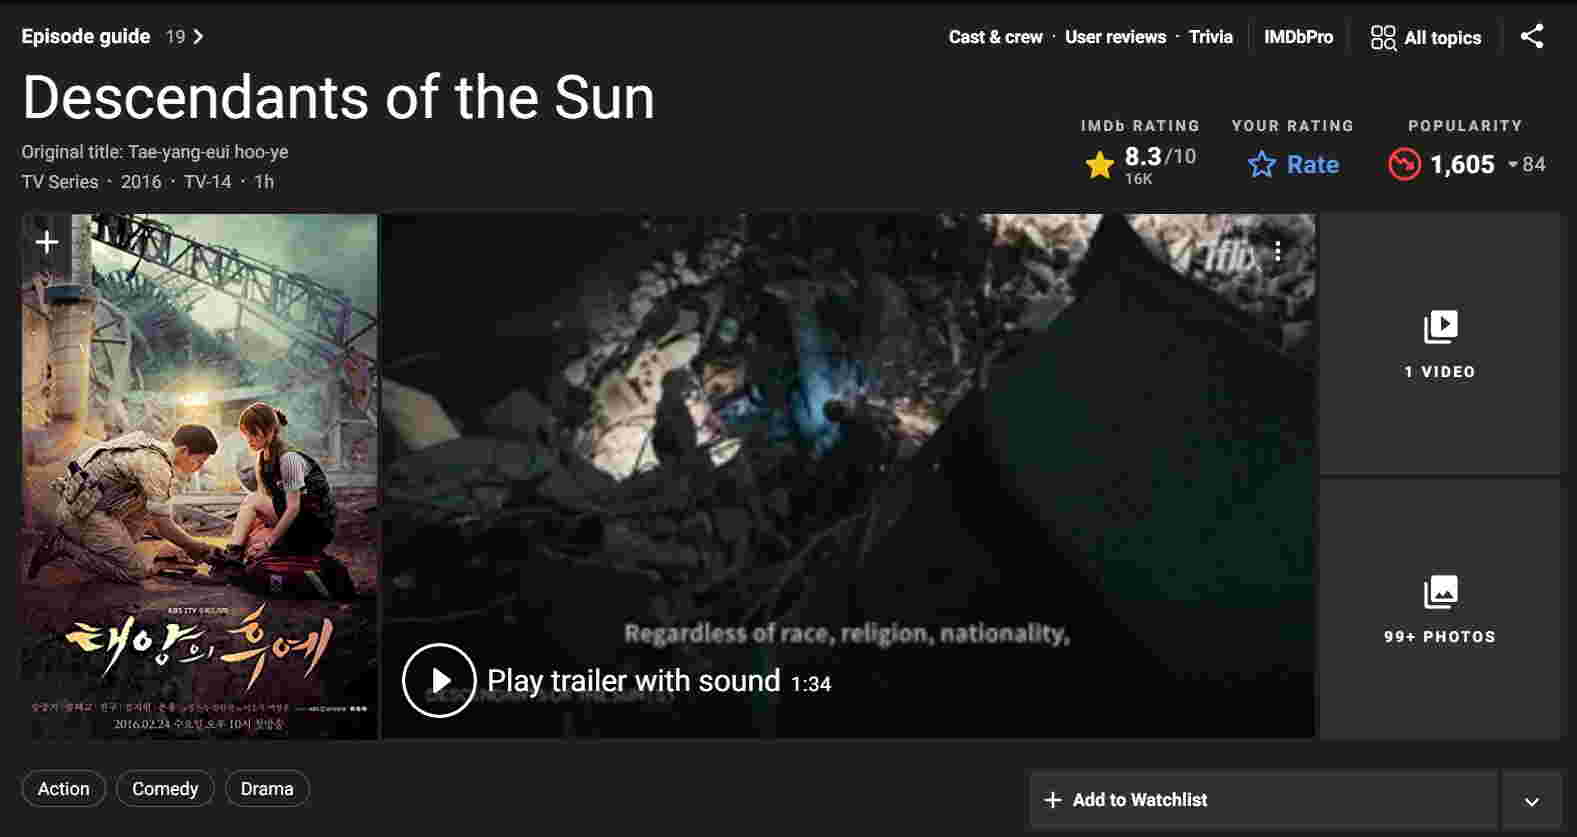
Task: Click the 8.3/10 rating score
Action: pos(1160,156)
